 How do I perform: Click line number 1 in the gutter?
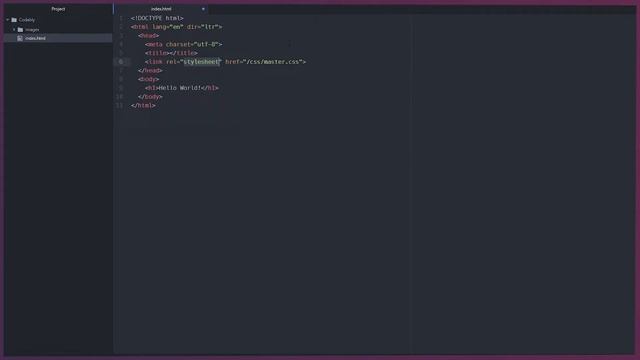[x=121, y=18]
